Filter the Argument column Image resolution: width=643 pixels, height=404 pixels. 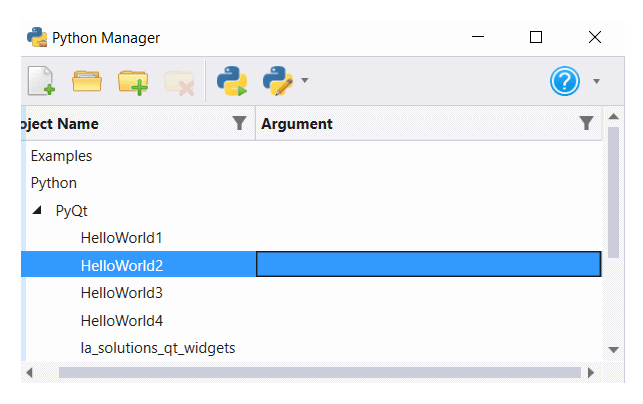586,123
